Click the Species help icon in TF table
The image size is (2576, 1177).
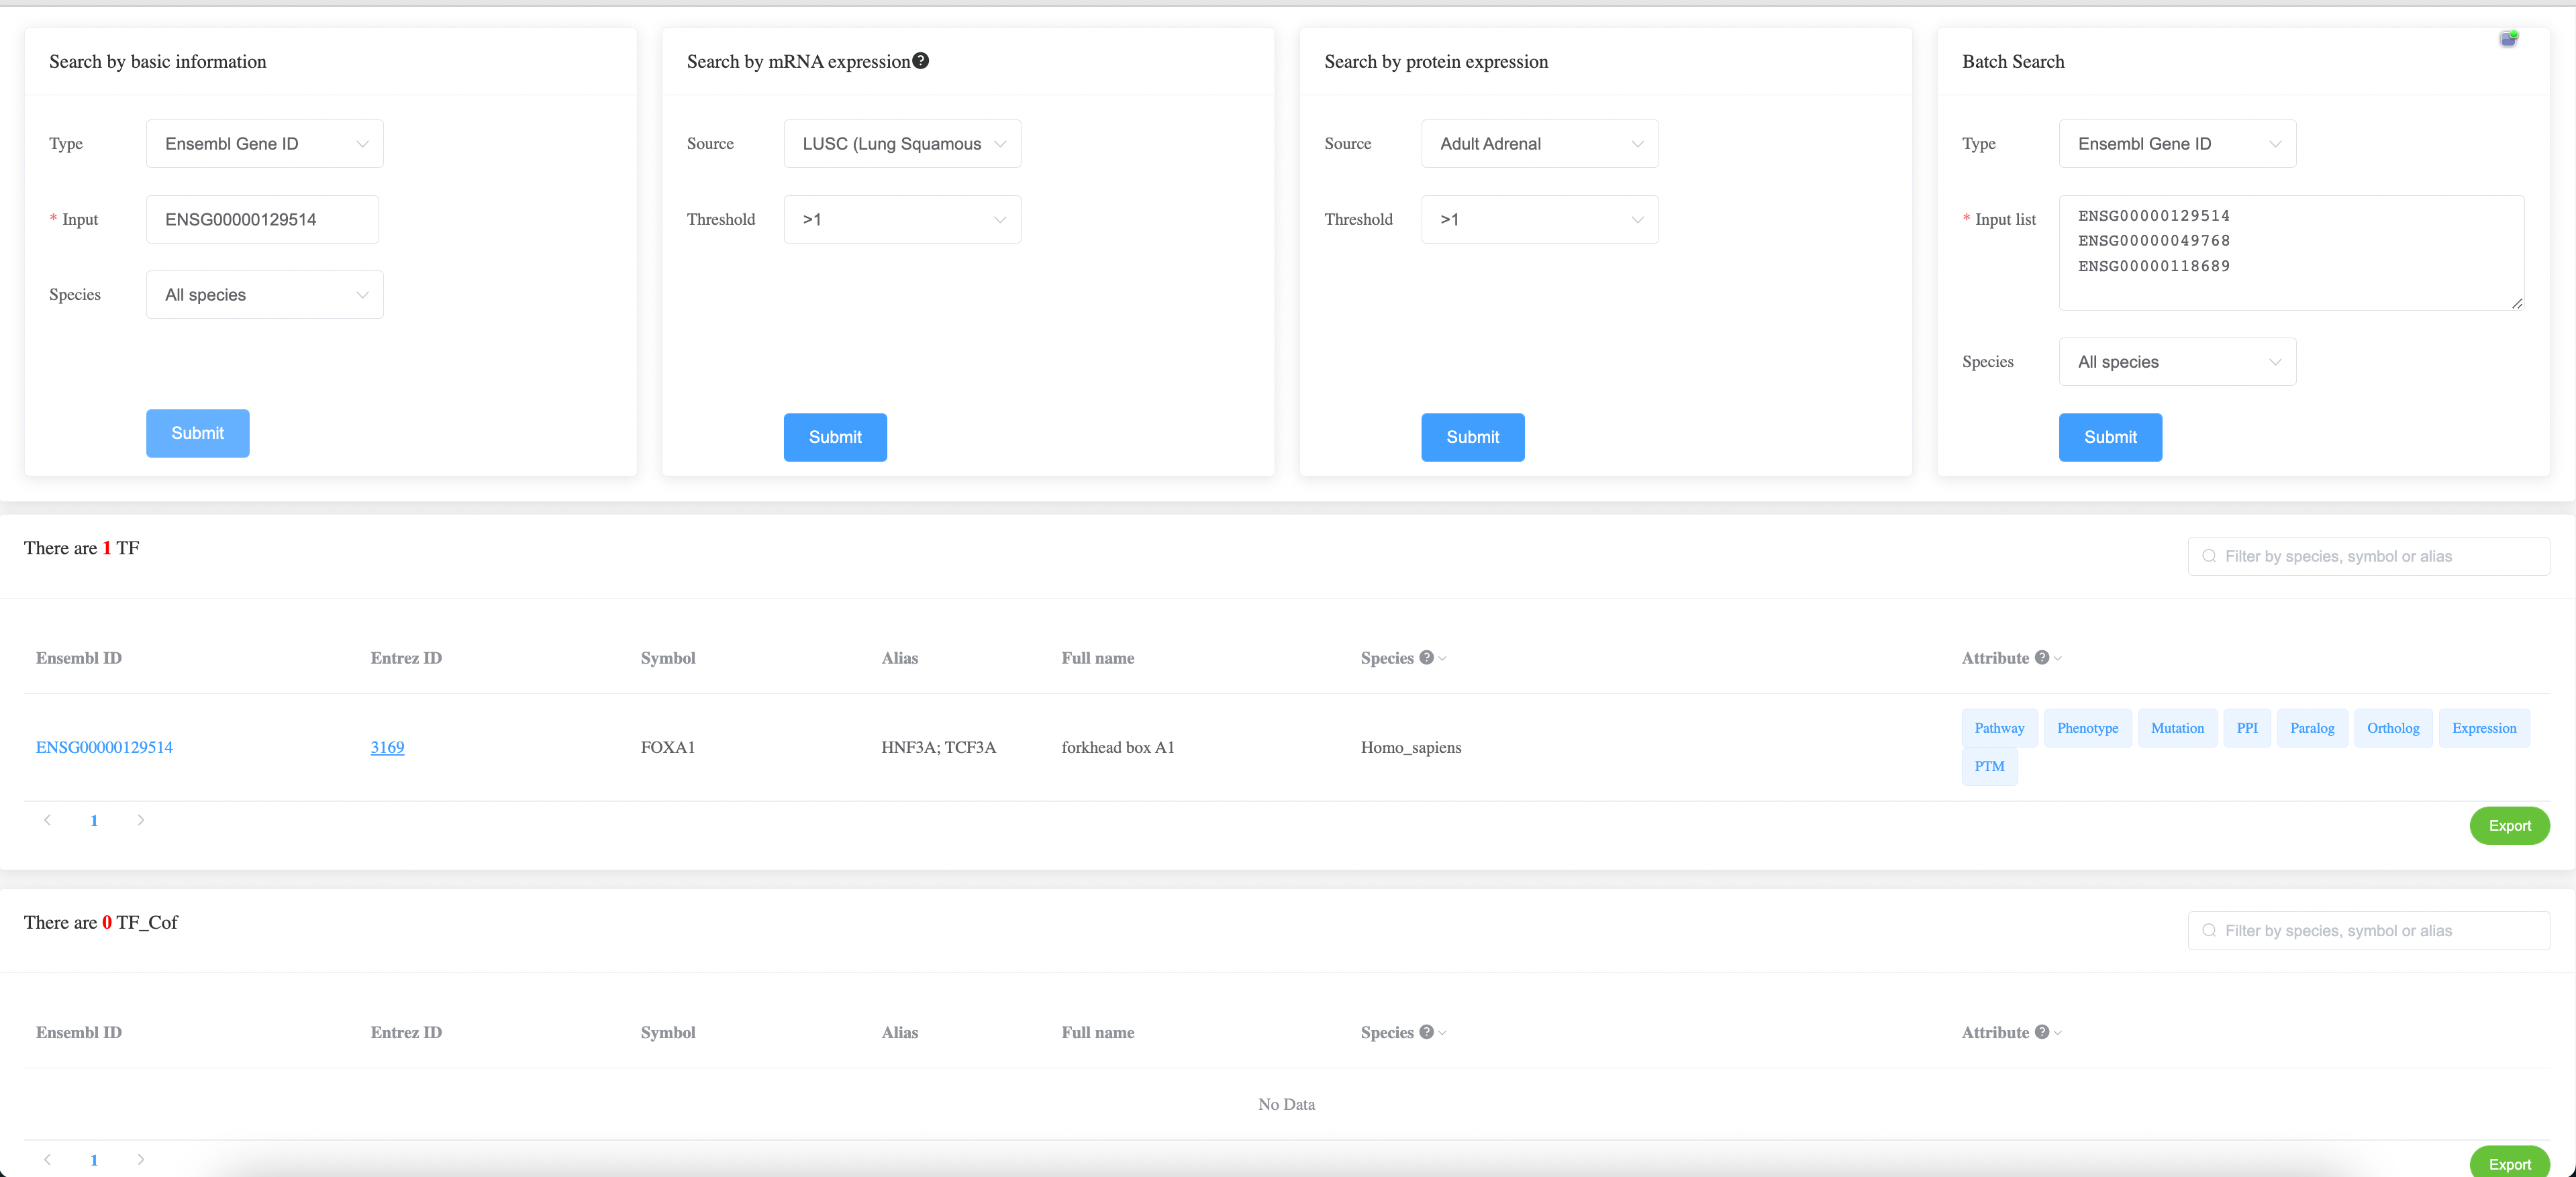1426,657
